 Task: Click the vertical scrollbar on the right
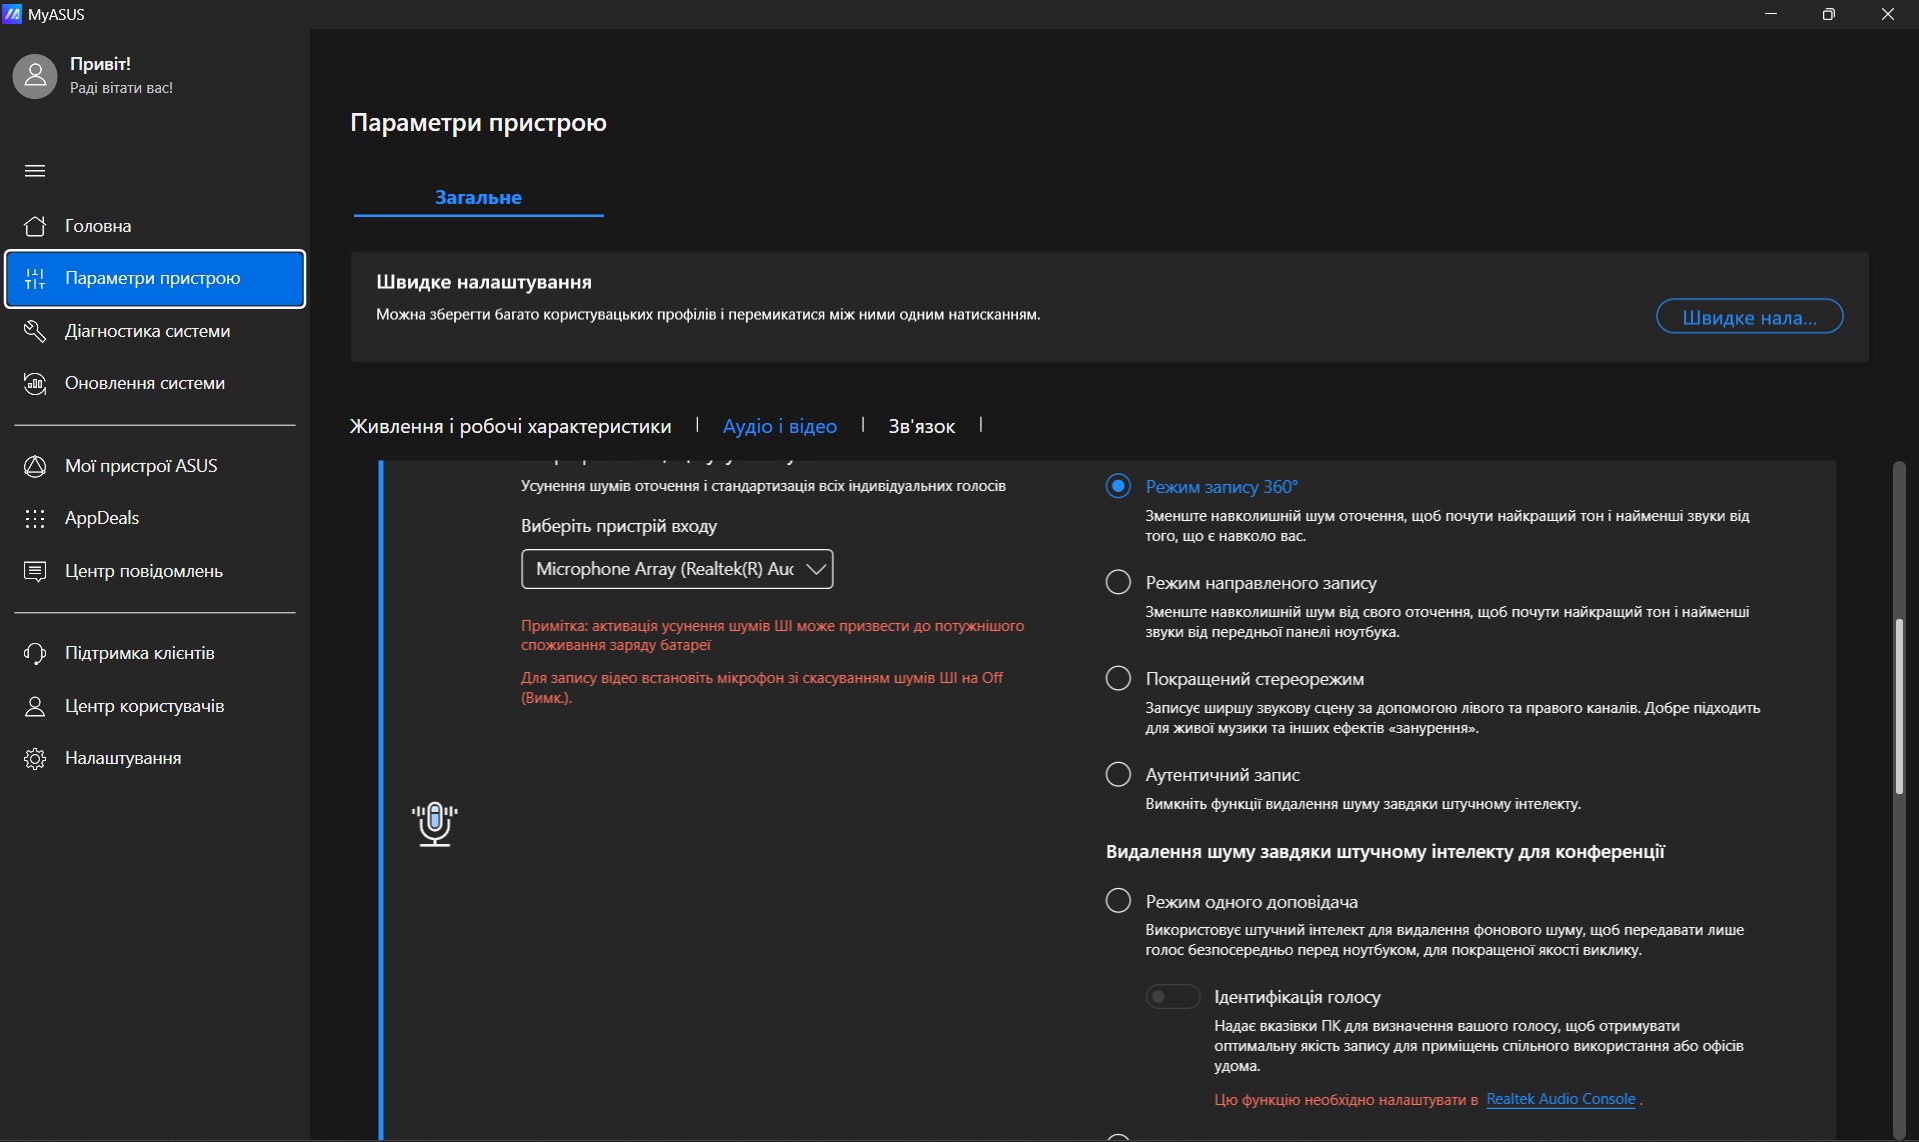click(x=1899, y=706)
